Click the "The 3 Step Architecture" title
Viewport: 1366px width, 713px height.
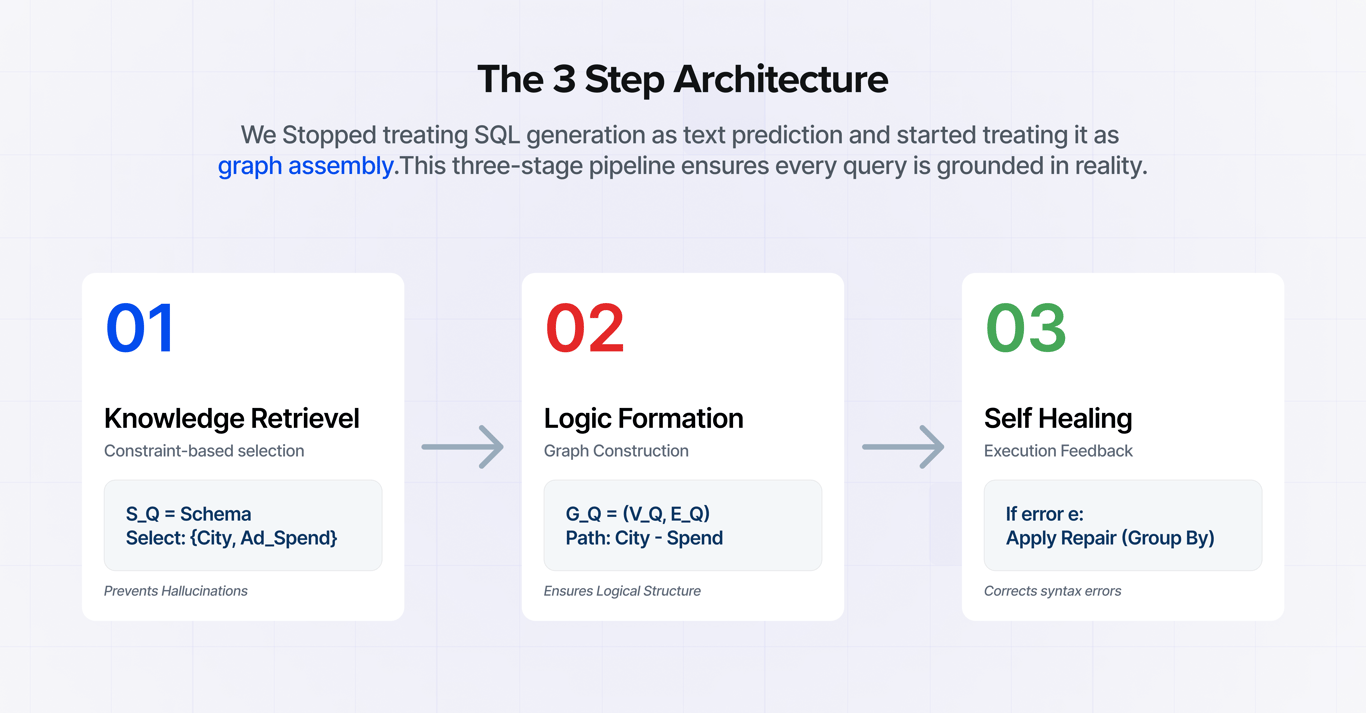[682, 80]
